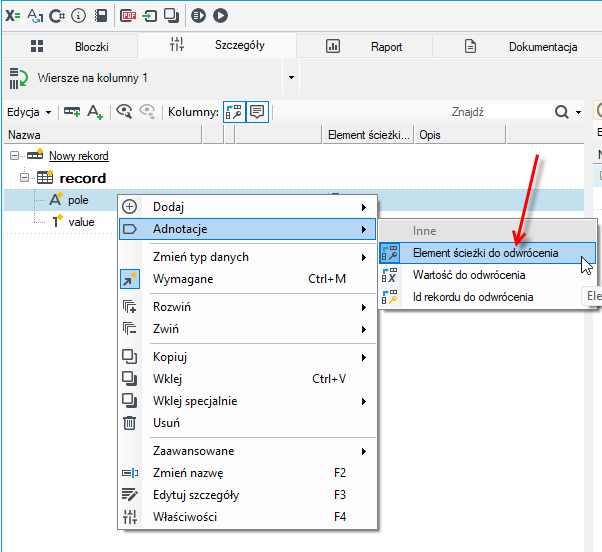Click the A1 rename icon in top toolbar
The height and width of the screenshot is (552, 602).
coord(35,16)
